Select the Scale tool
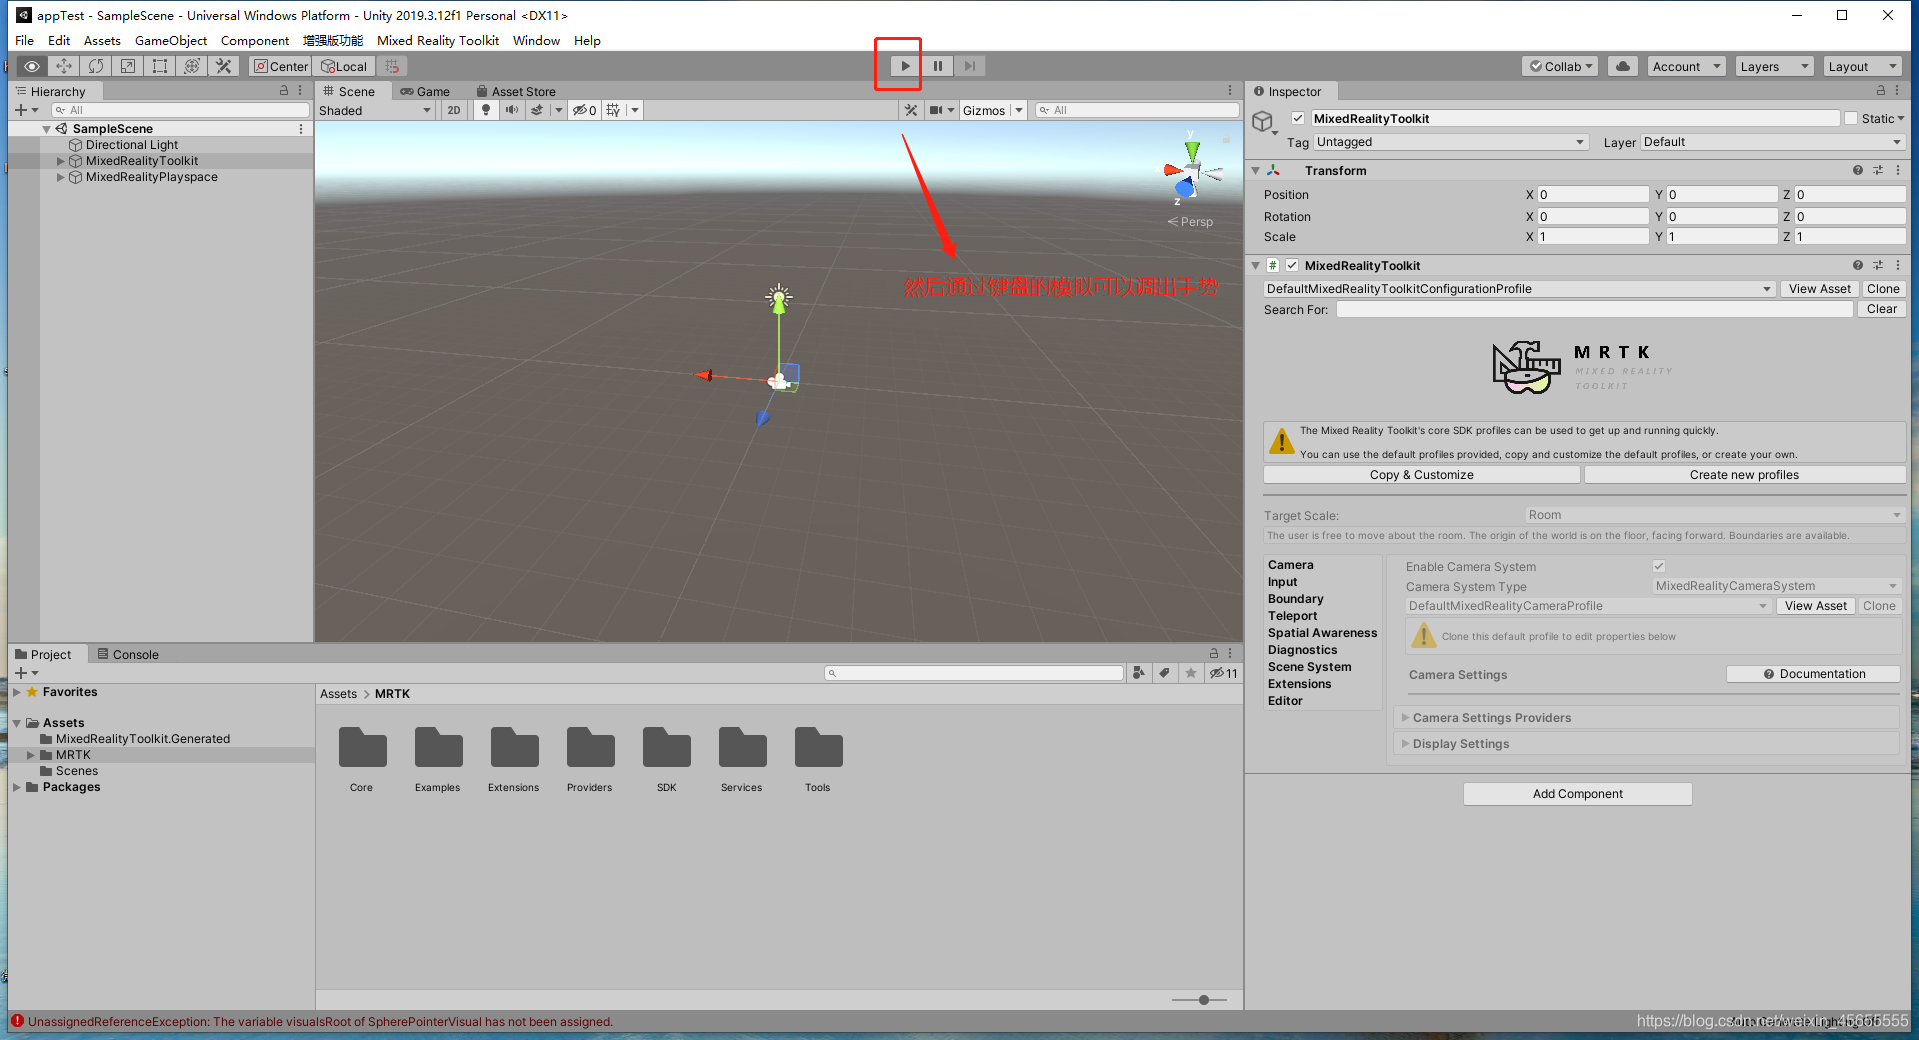 coord(128,66)
